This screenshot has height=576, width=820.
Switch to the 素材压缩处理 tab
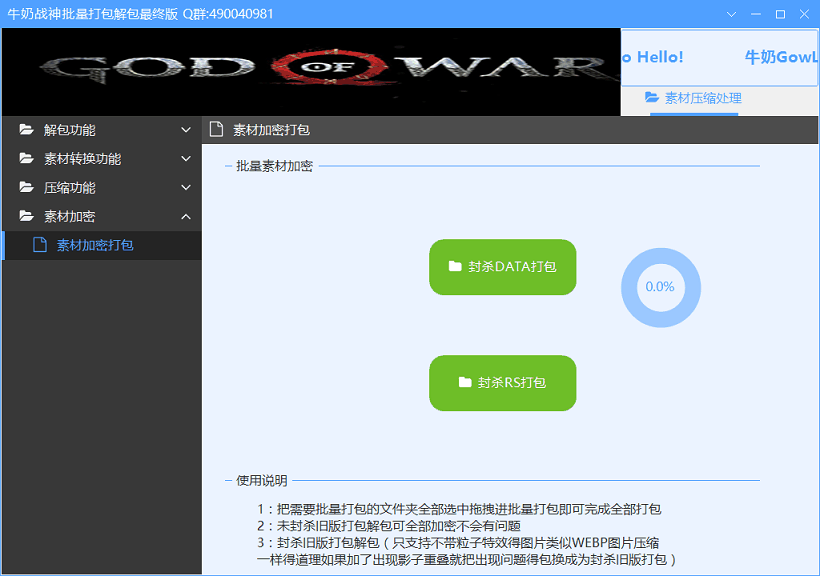click(x=694, y=98)
